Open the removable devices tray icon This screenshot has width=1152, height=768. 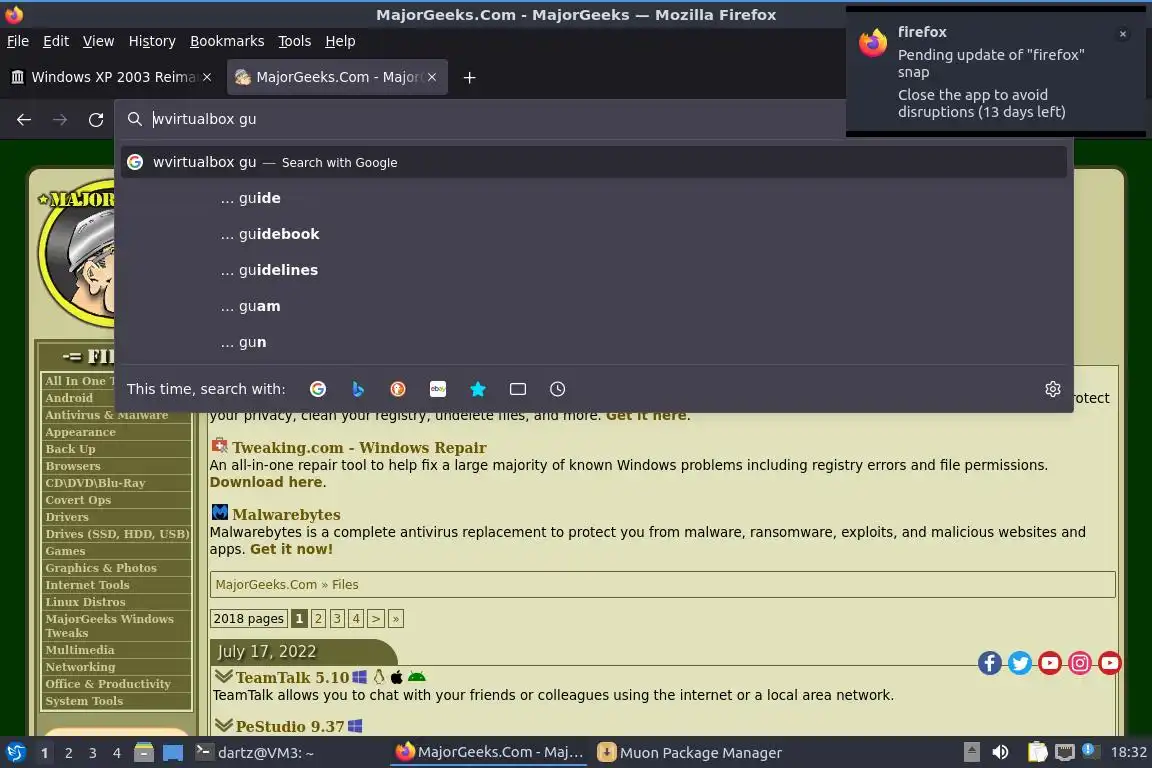pyautogui.click(x=971, y=752)
